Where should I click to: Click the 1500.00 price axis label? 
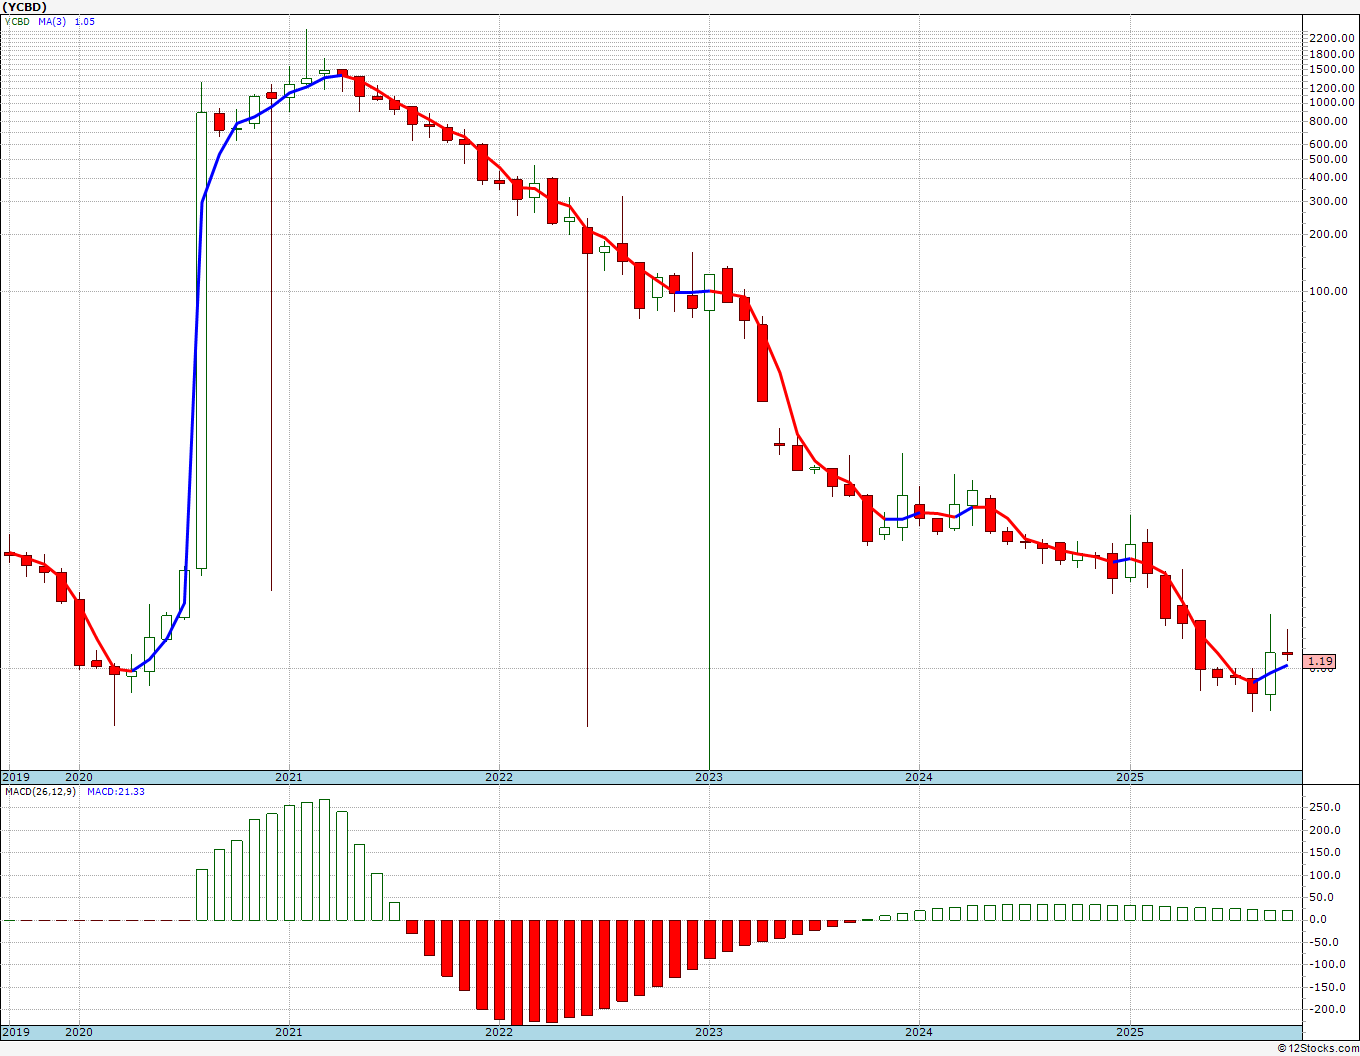1332,69
